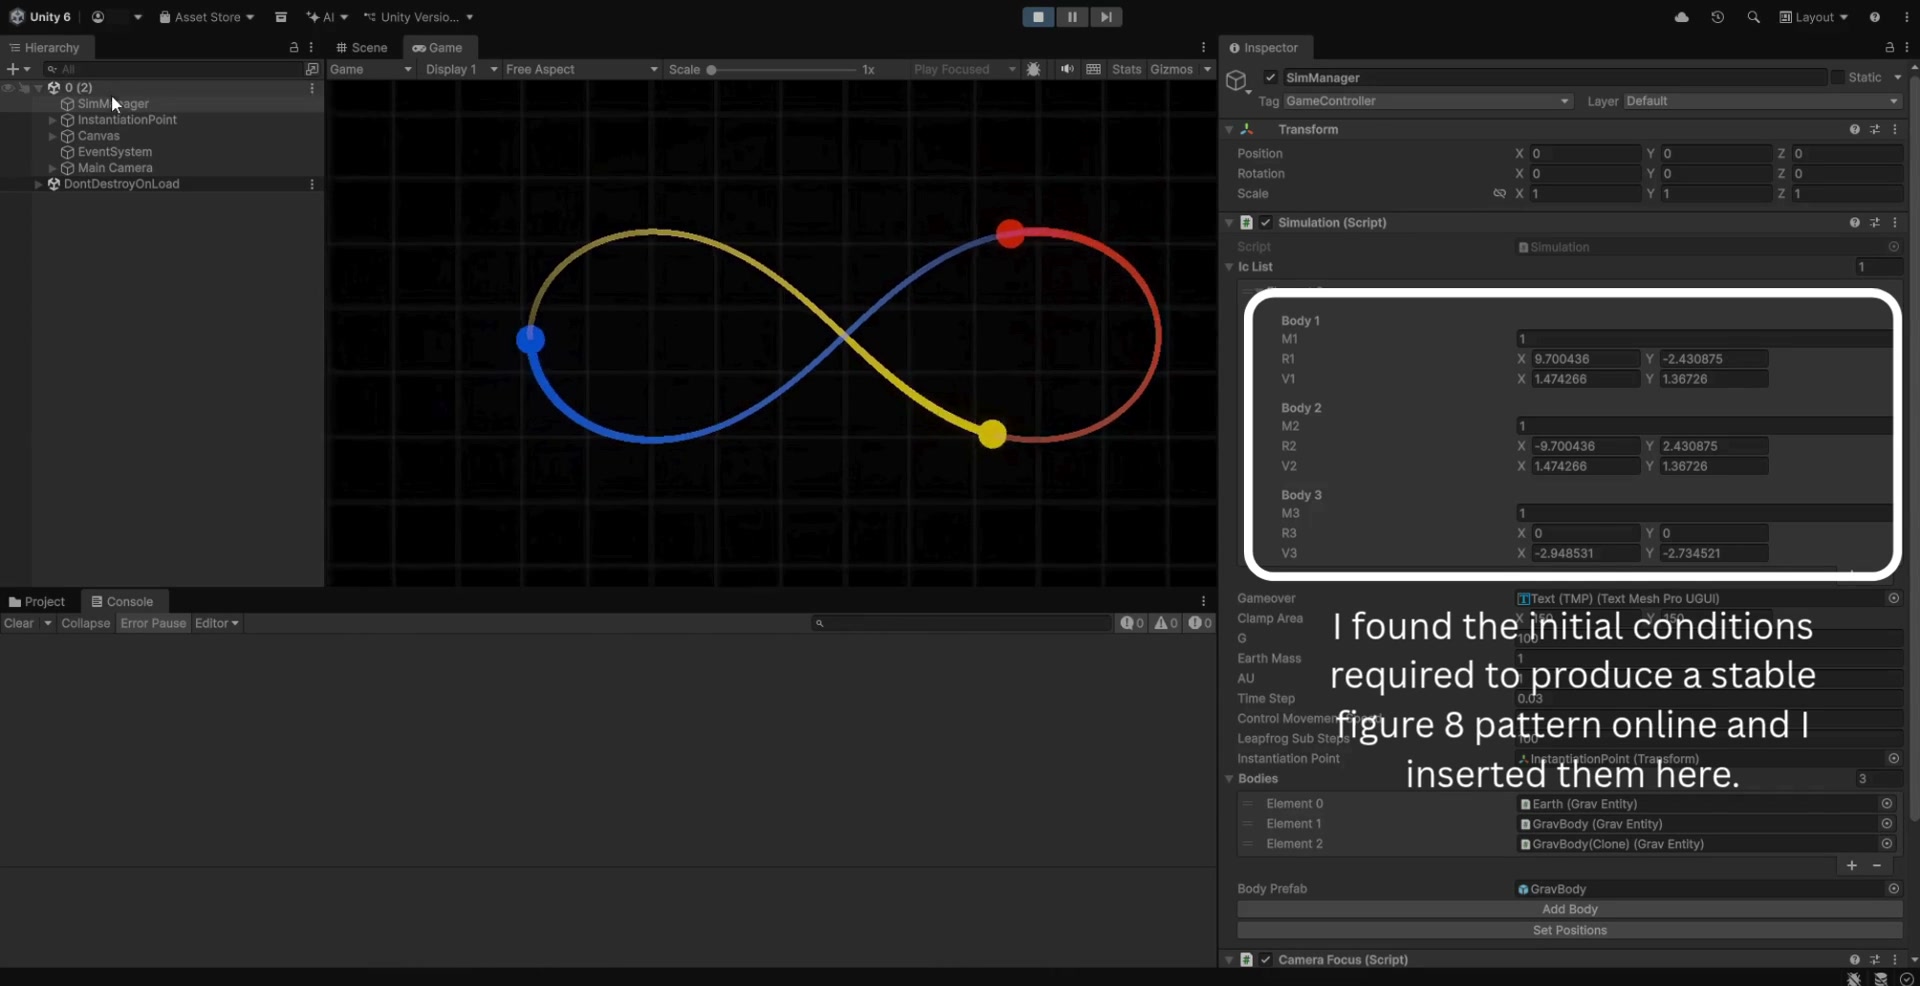Step forward one frame
Image resolution: width=1920 pixels, height=986 pixels.
coord(1106,17)
